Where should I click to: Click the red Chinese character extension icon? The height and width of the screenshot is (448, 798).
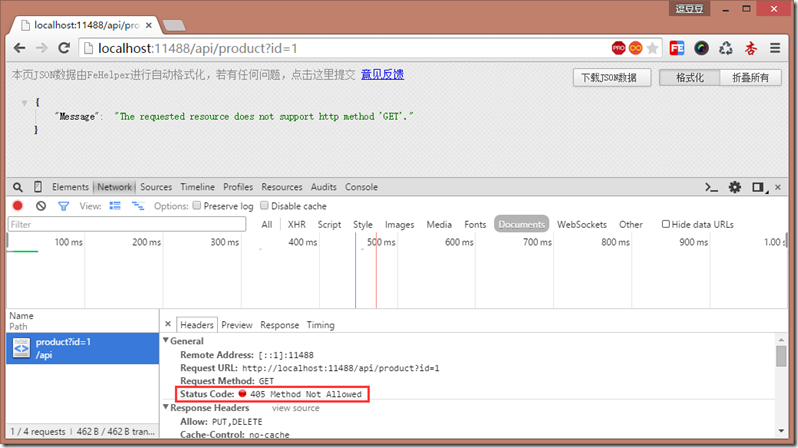pyautogui.click(x=751, y=48)
